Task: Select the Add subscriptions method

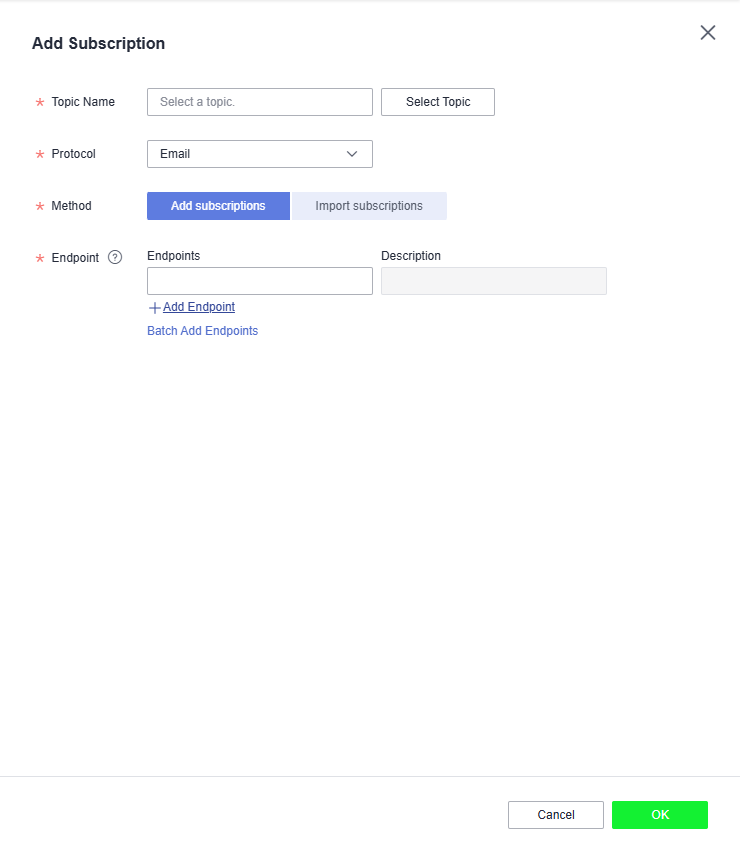Action: [x=218, y=206]
